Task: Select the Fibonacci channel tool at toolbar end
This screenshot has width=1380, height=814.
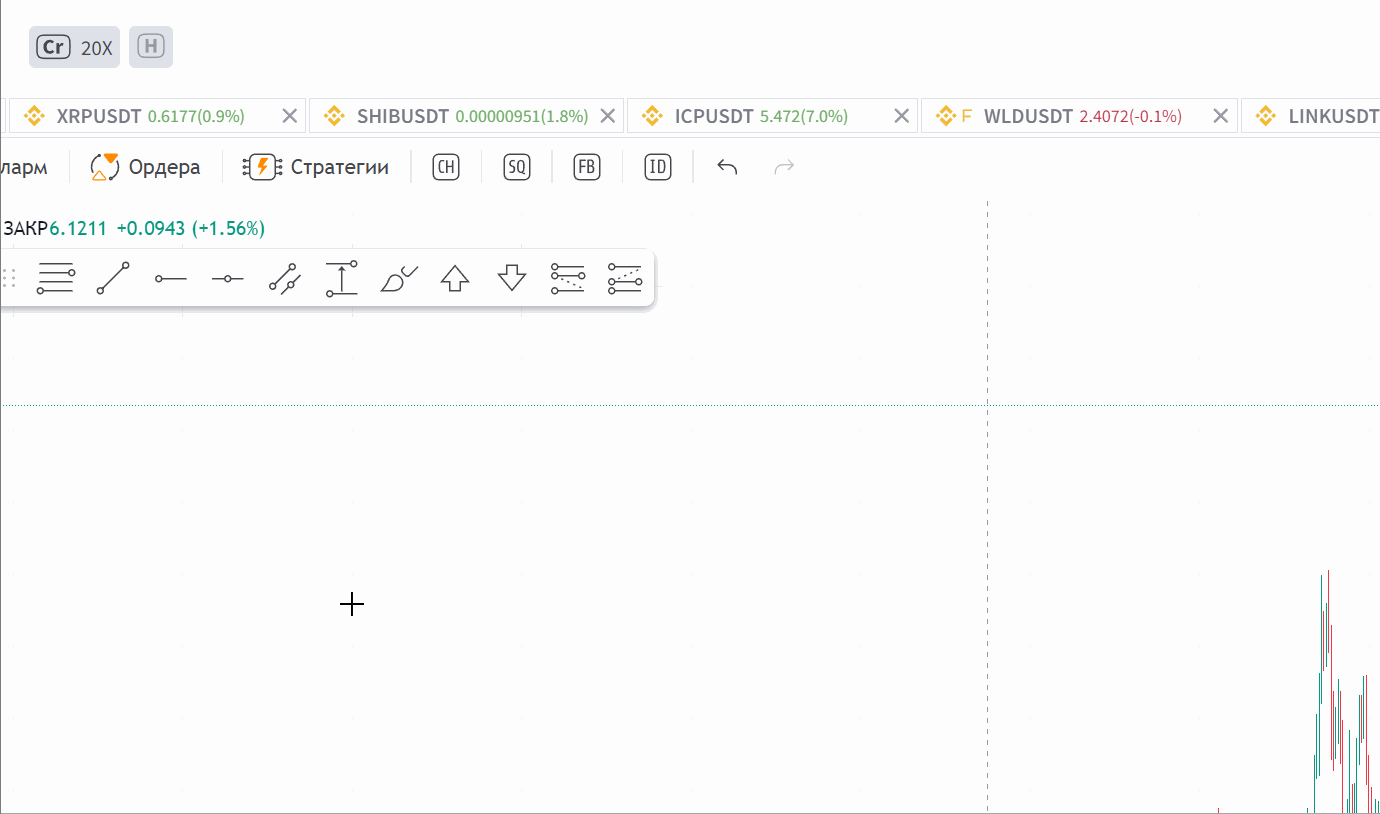Action: [x=625, y=278]
